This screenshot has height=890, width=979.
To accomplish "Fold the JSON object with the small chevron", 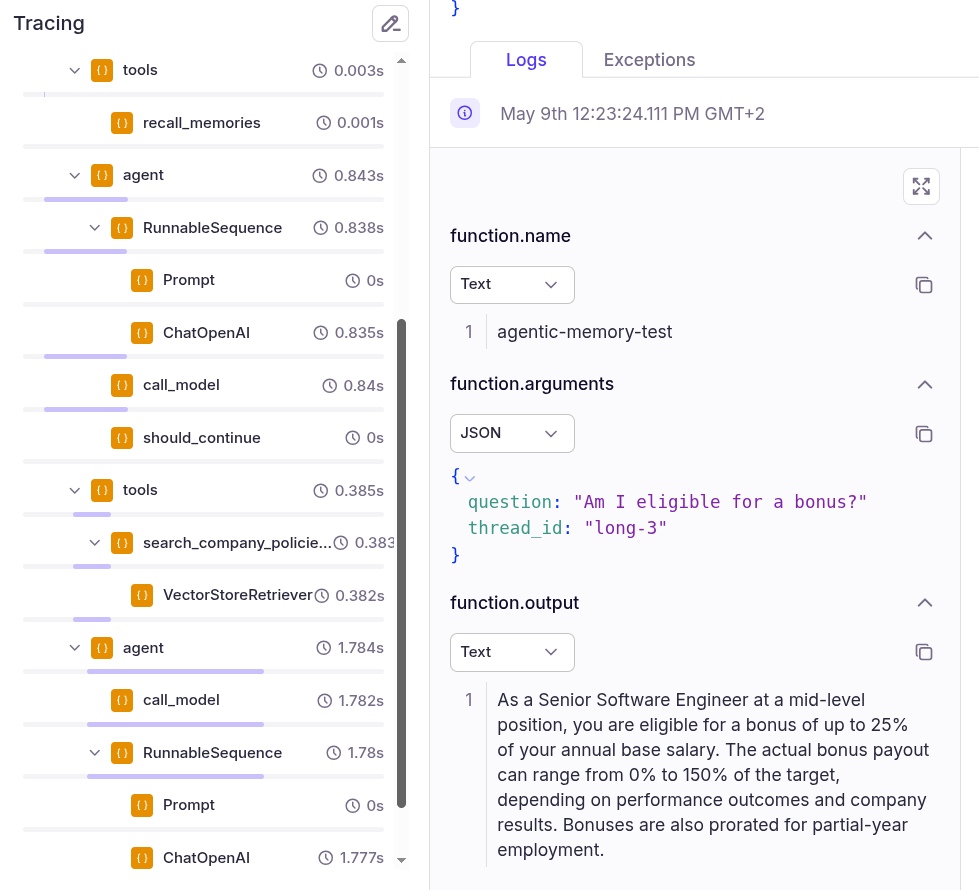I will pyautogui.click(x=470, y=478).
